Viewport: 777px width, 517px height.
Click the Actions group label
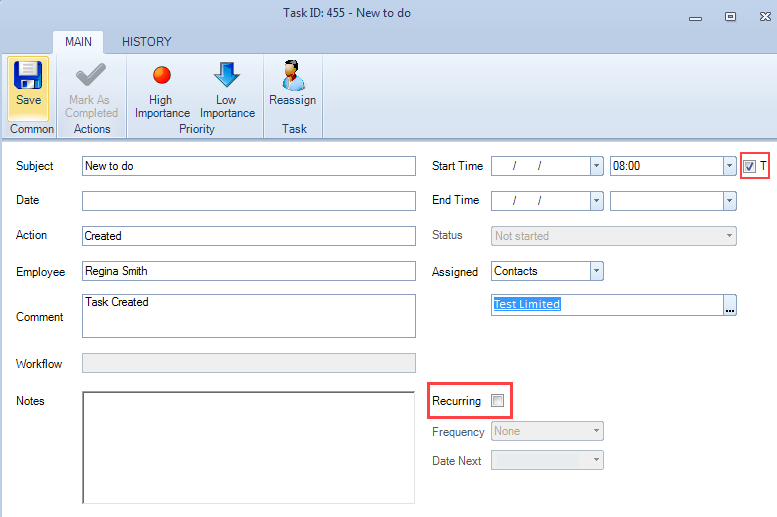coord(92,129)
